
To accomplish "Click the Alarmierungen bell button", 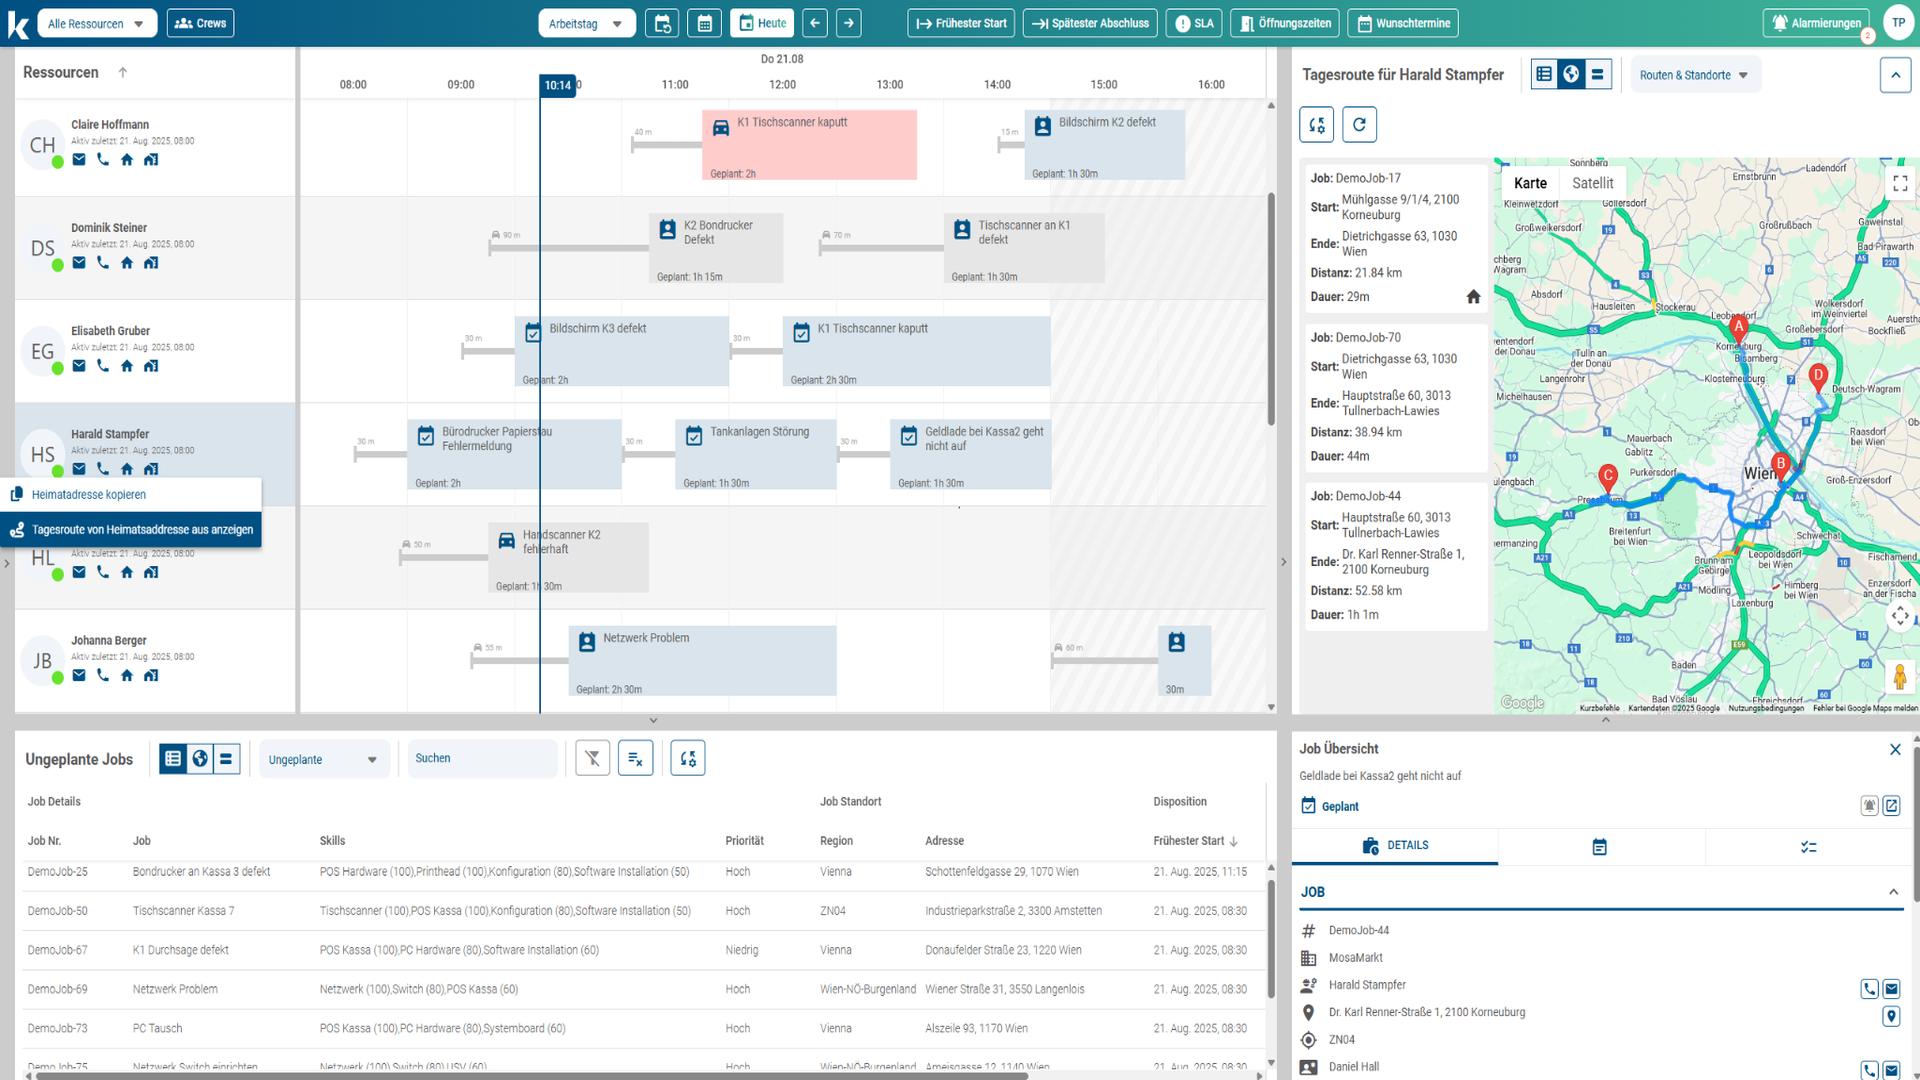I will (1816, 23).
